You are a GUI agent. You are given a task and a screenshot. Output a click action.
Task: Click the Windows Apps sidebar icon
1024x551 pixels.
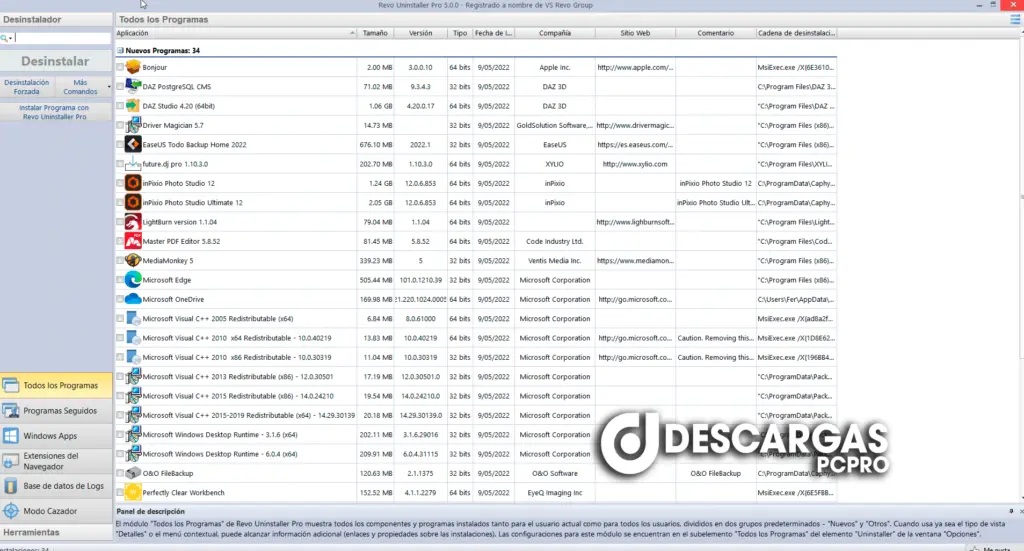tap(11, 435)
